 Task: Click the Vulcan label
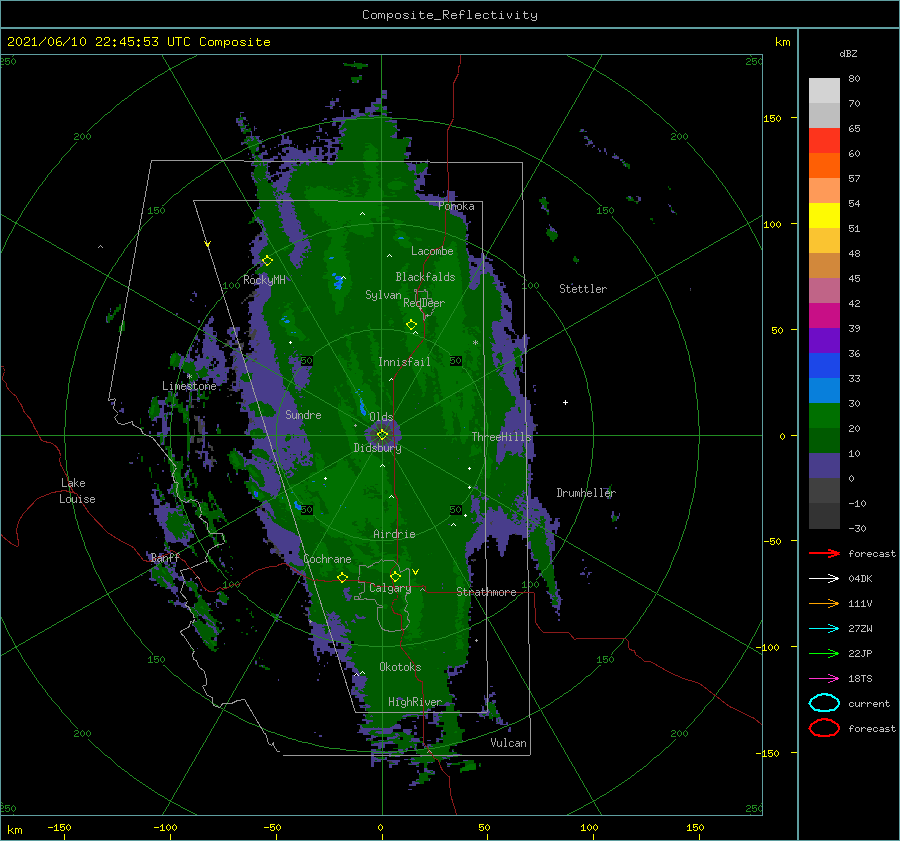[508, 743]
